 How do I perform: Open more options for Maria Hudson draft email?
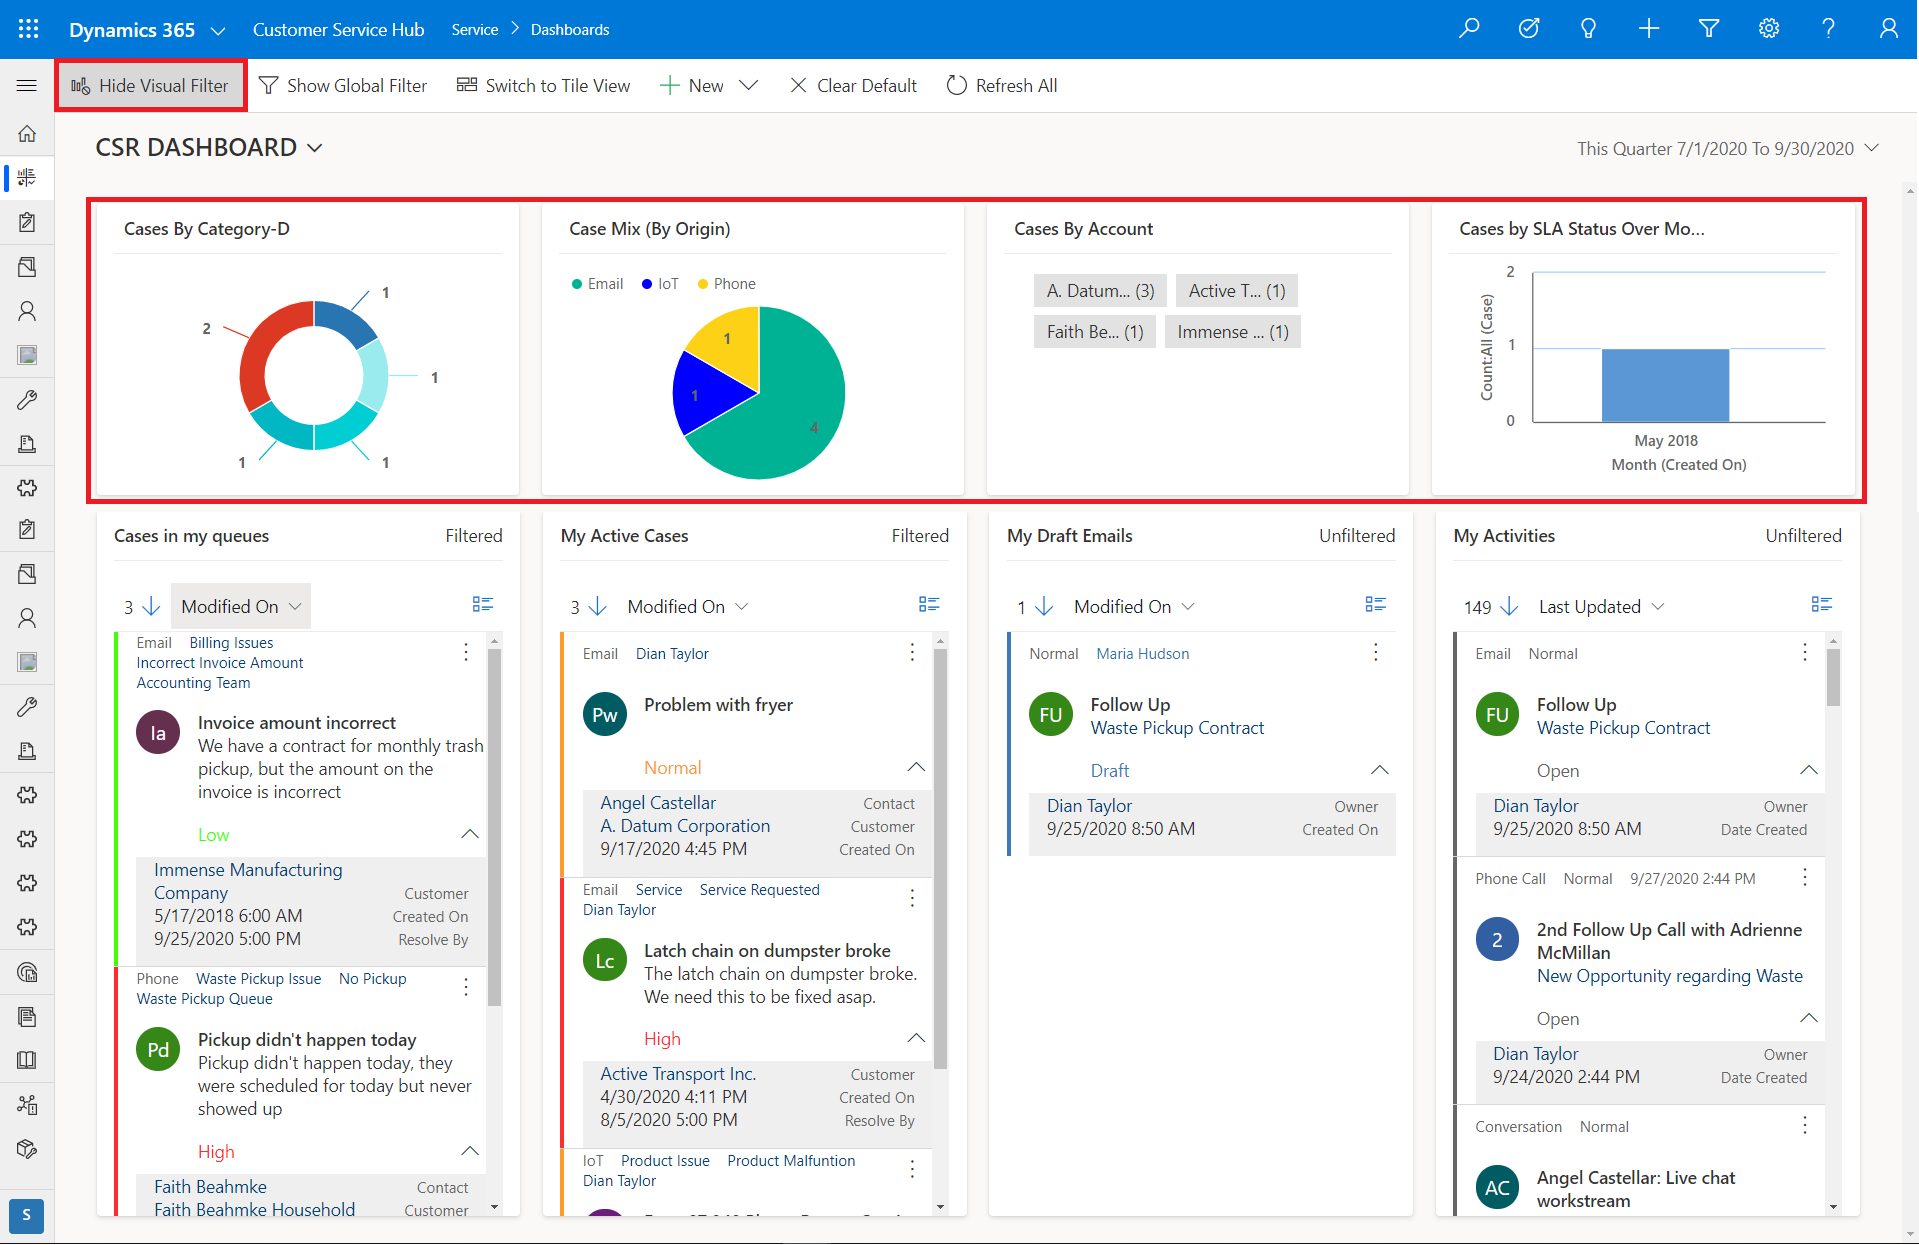point(1376,652)
